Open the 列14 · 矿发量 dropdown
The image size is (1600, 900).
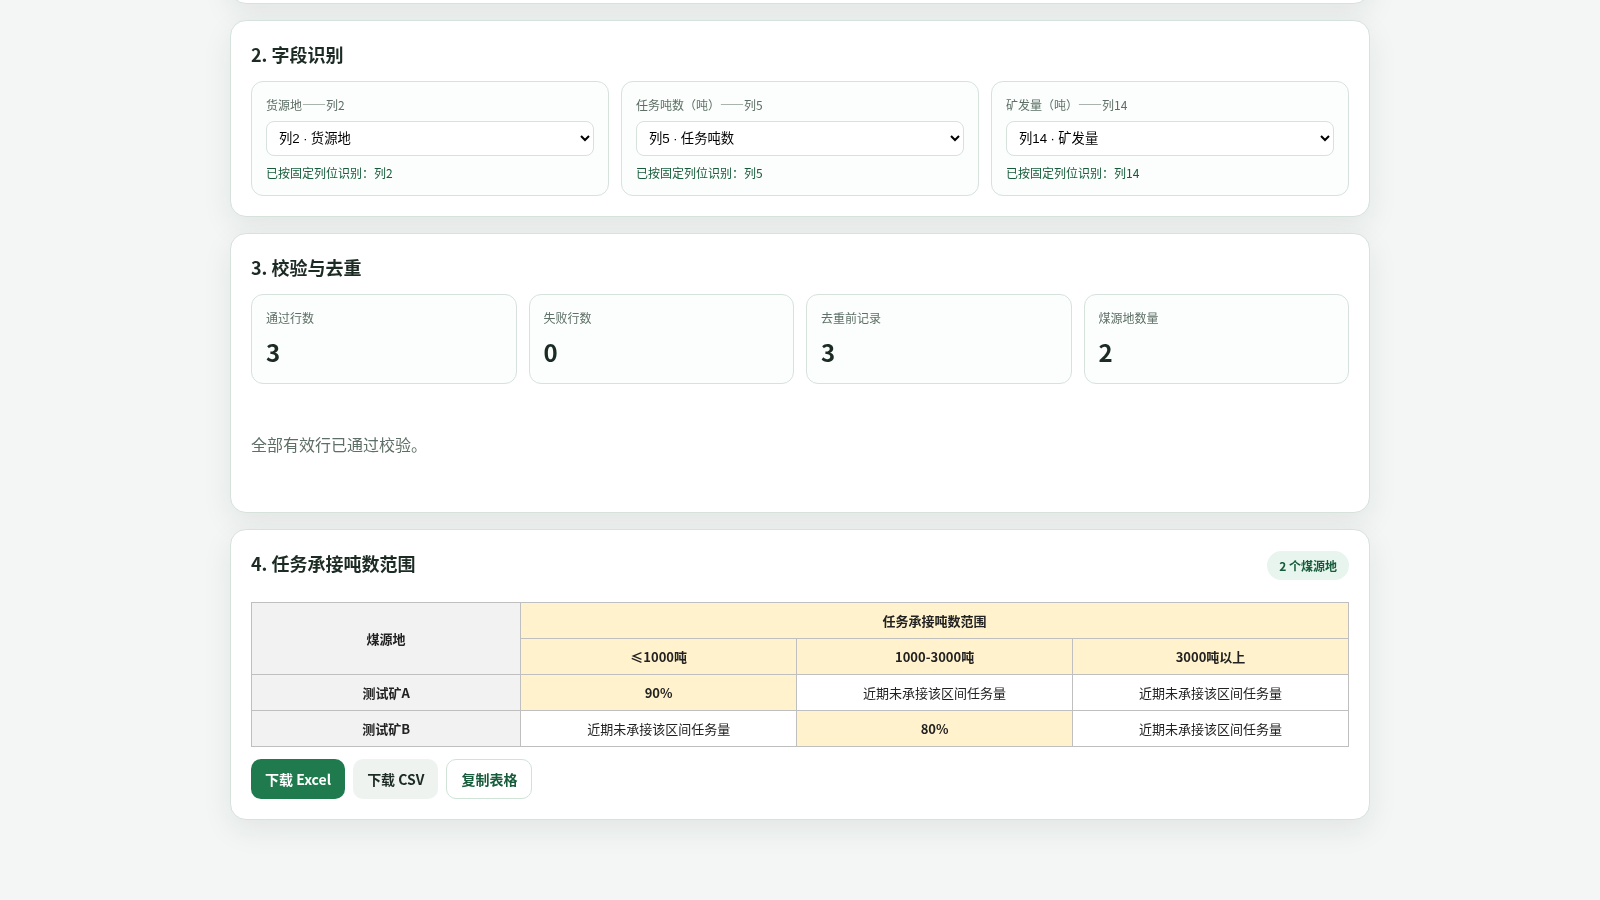pyautogui.click(x=1170, y=138)
